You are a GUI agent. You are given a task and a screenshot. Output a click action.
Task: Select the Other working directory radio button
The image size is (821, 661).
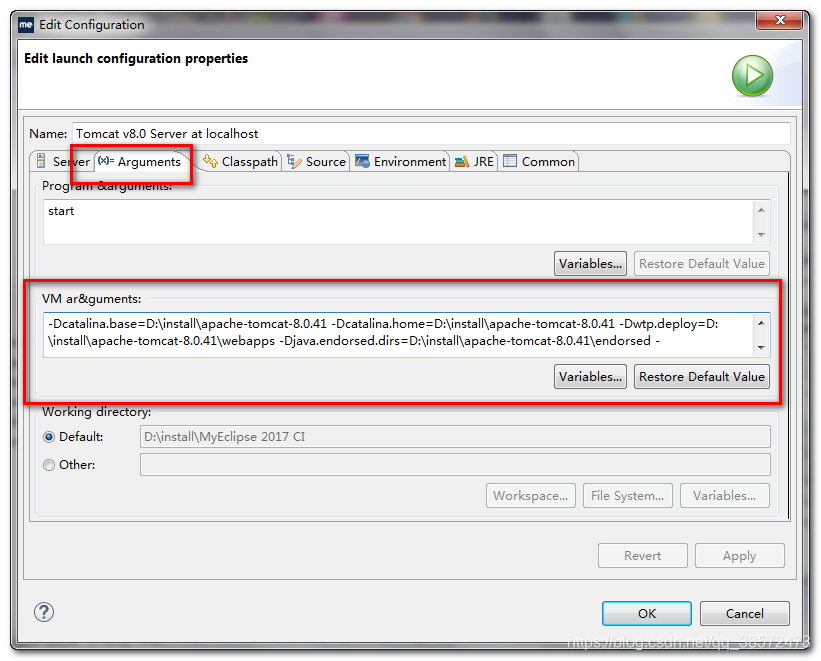tap(49, 465)
